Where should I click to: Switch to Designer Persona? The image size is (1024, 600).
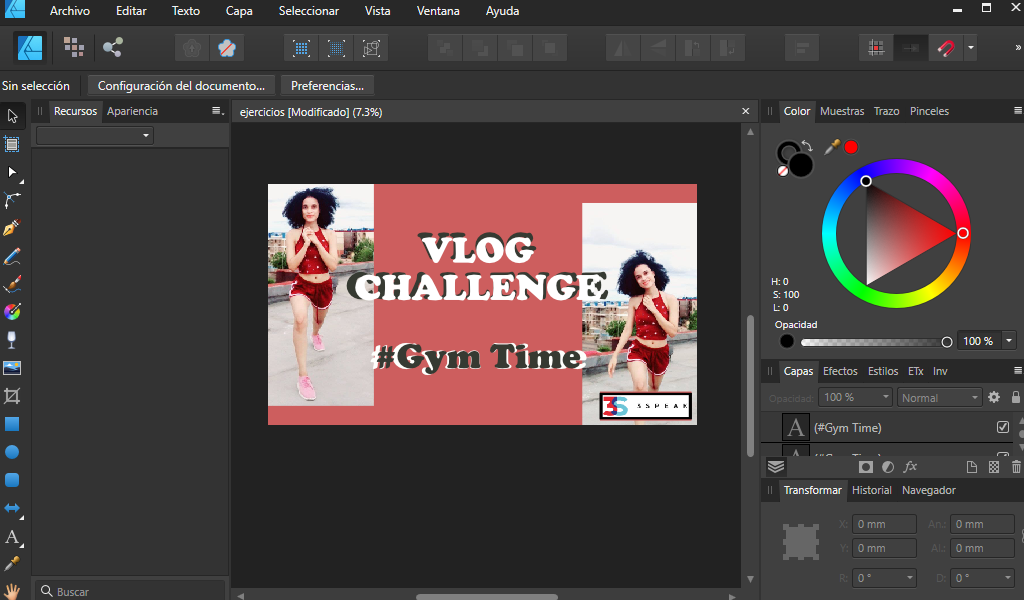coord(30,48)
